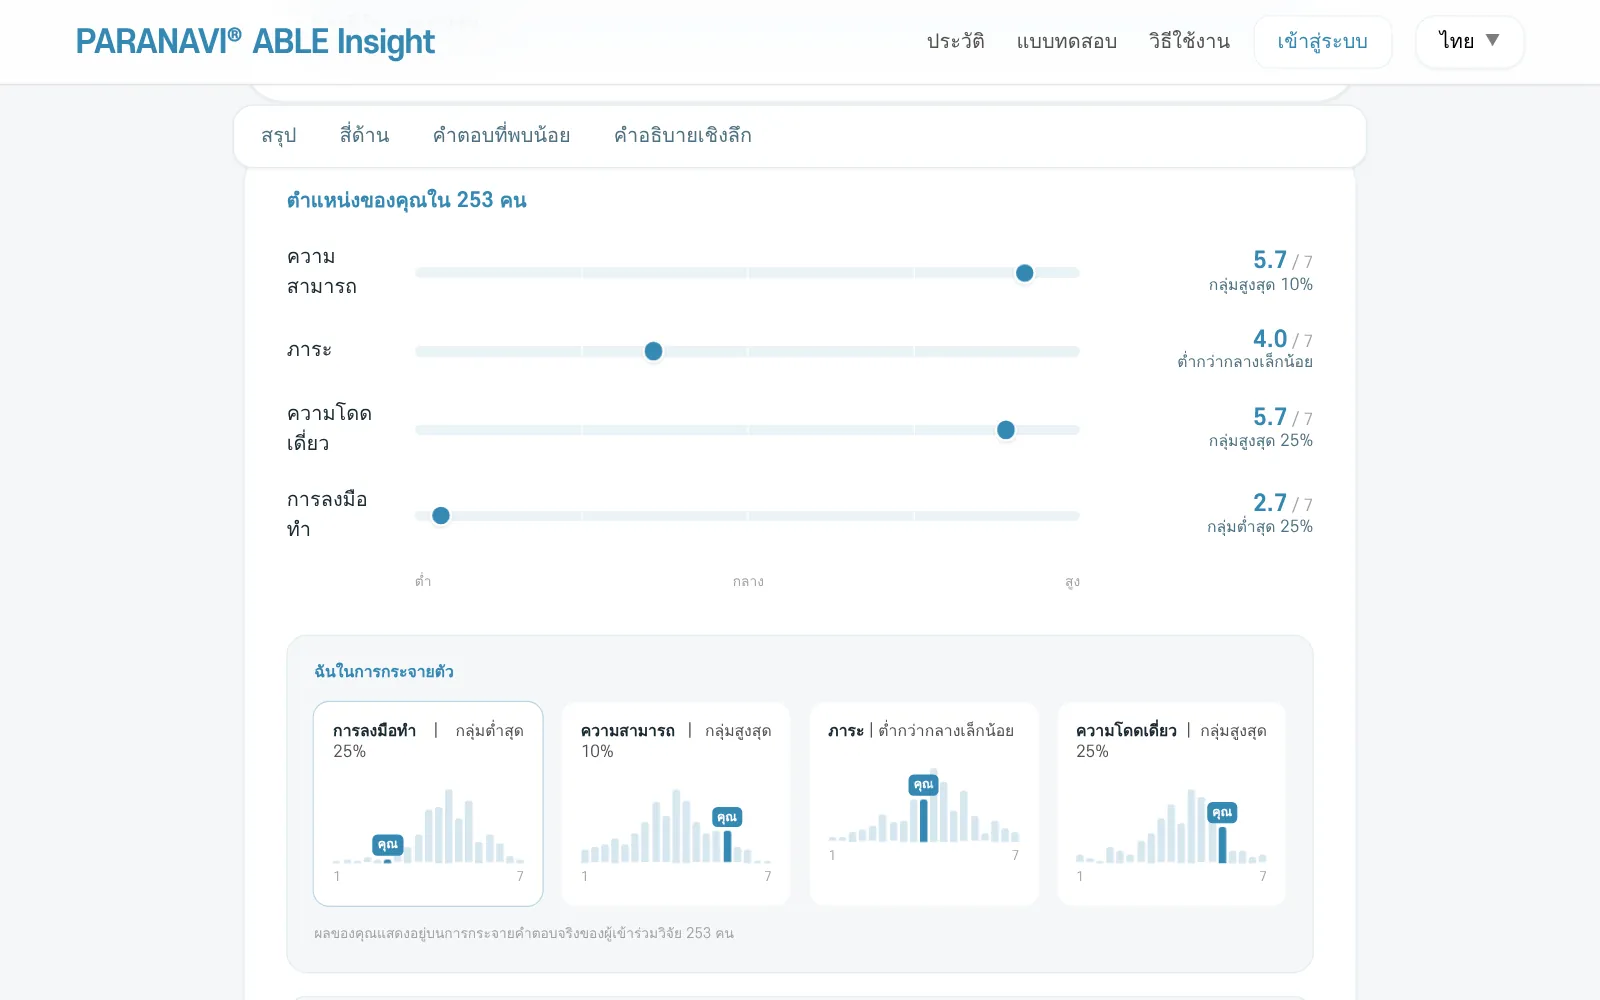Click the การลงมือทำ slider dot
This screenshot has width=1600, height=1000.
click(x=441, y=516)
